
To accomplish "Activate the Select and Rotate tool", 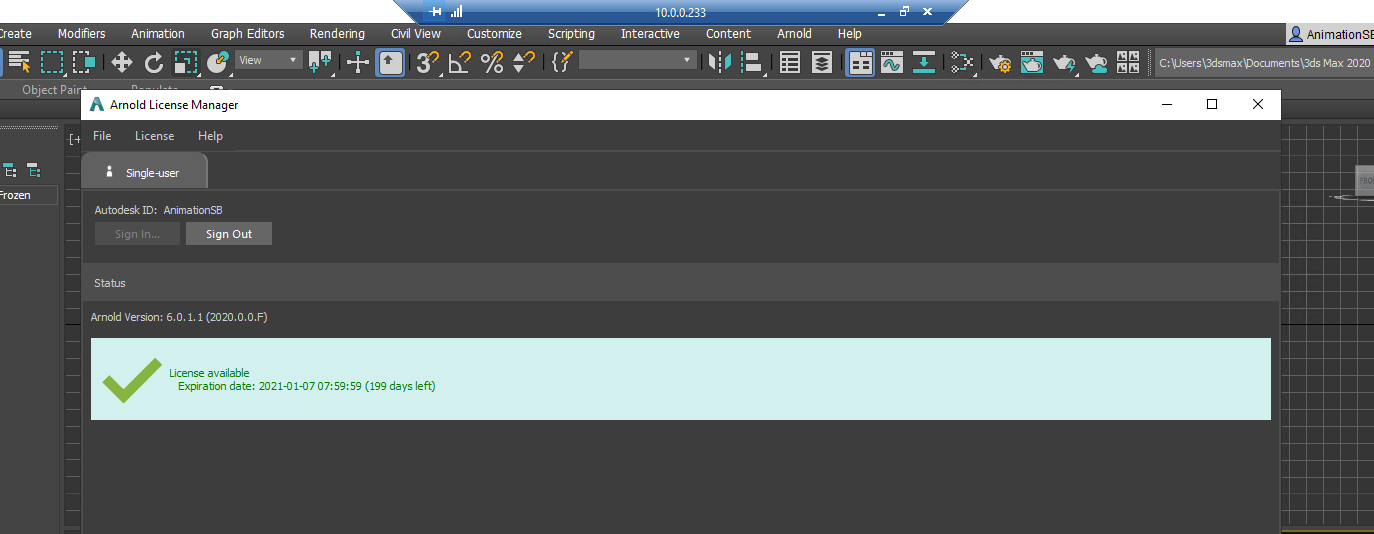I will click(x=154, y=62).
